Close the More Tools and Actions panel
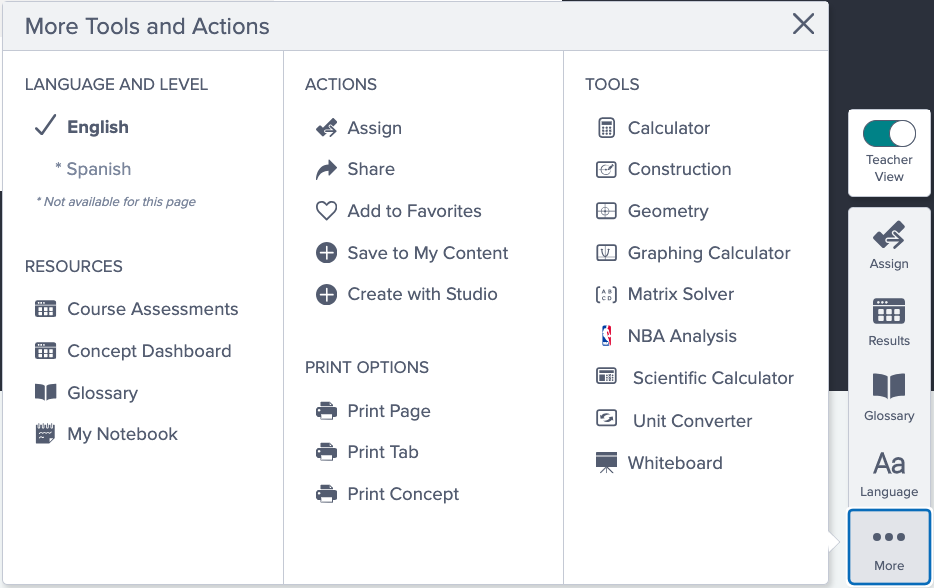Screen dimensions: 934x588 point(803,24)
